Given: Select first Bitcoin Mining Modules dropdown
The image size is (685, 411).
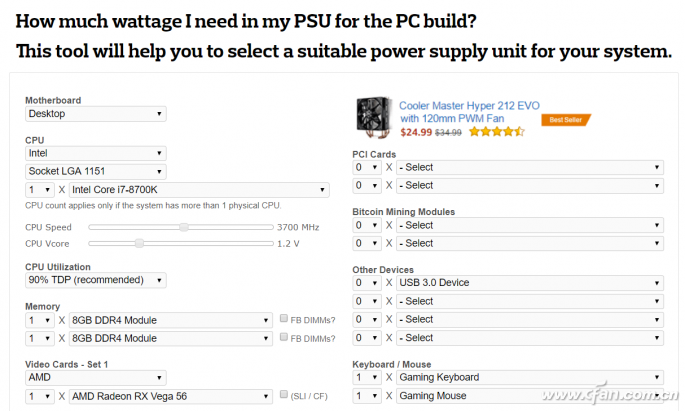Looking at the screenshot, I should click(x=530, y=226).
